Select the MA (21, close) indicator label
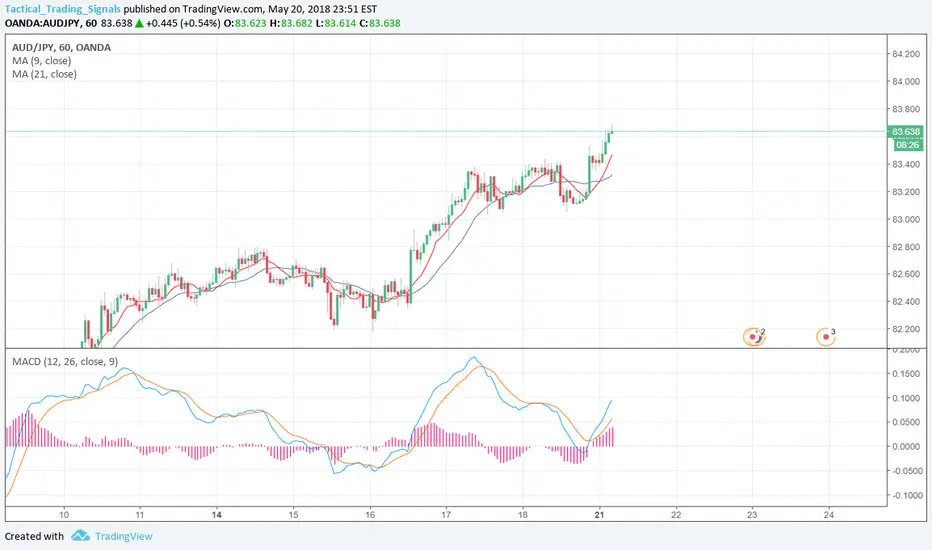The image size is (932, 550). [45, 74]
